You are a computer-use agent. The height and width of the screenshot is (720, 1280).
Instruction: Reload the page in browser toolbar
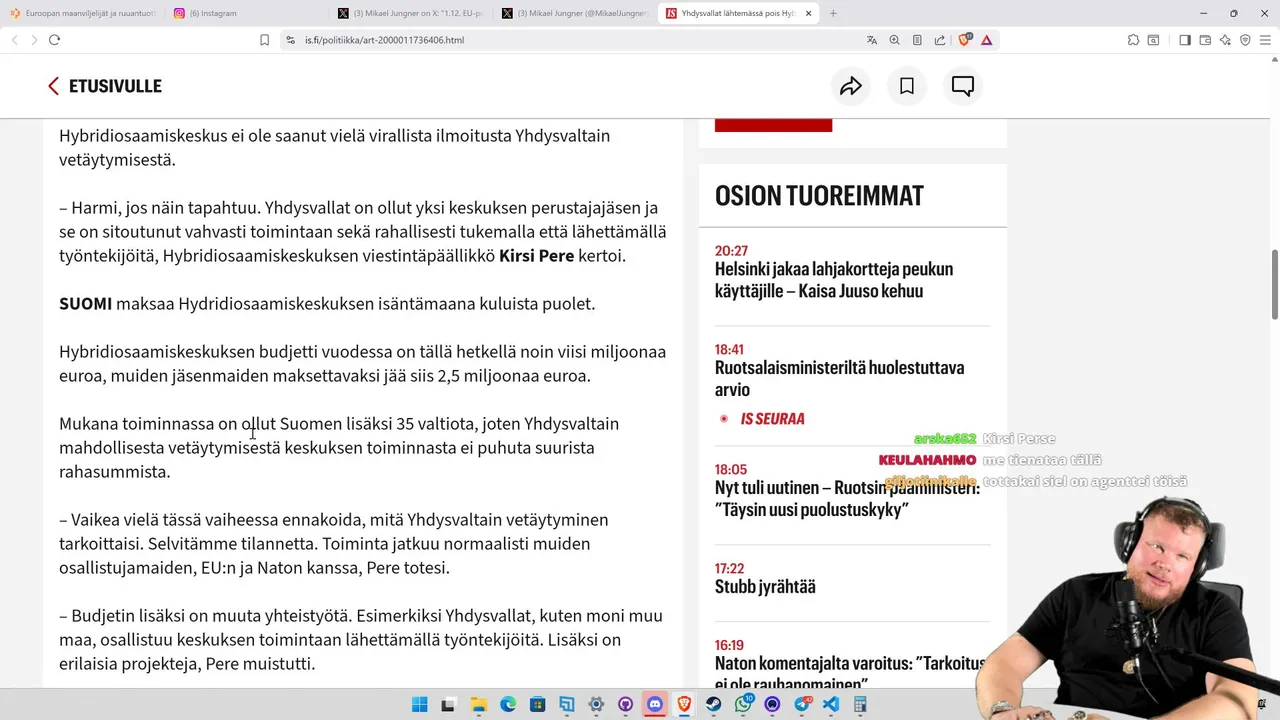coord(54,40)
